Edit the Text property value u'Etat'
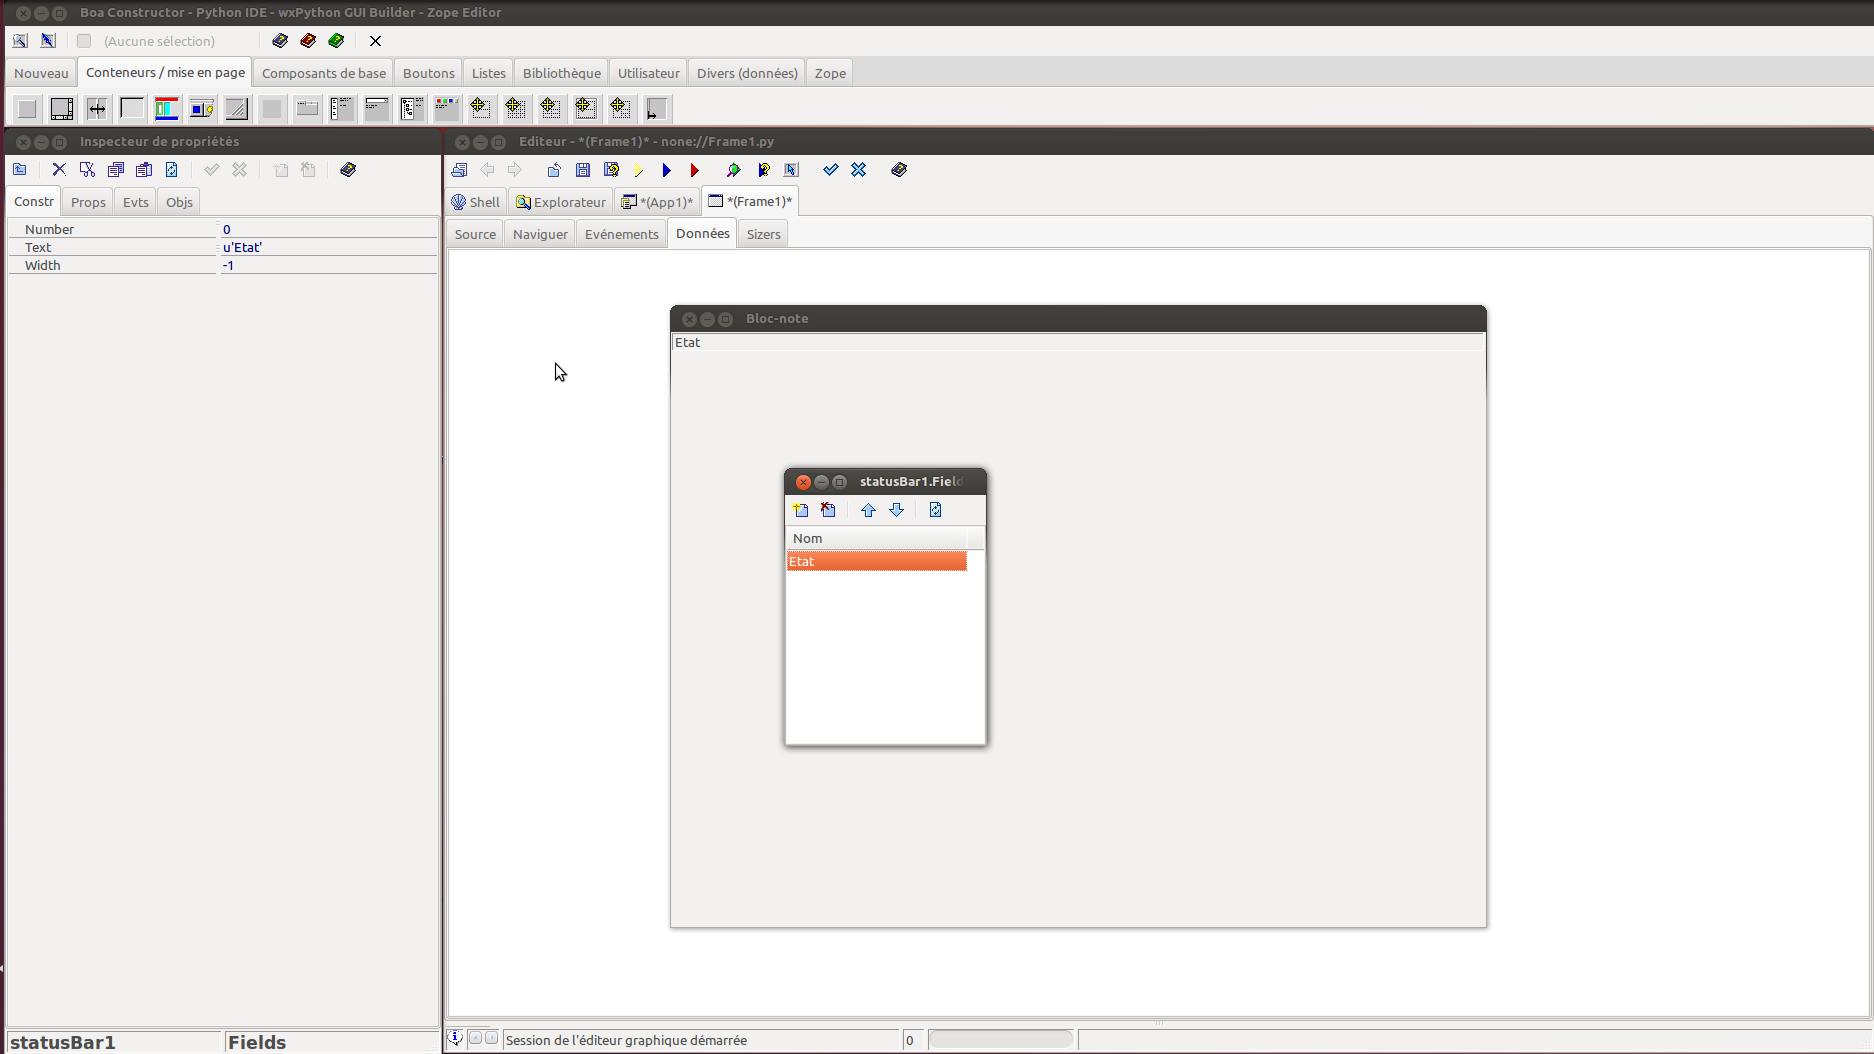 pos(327,247)
